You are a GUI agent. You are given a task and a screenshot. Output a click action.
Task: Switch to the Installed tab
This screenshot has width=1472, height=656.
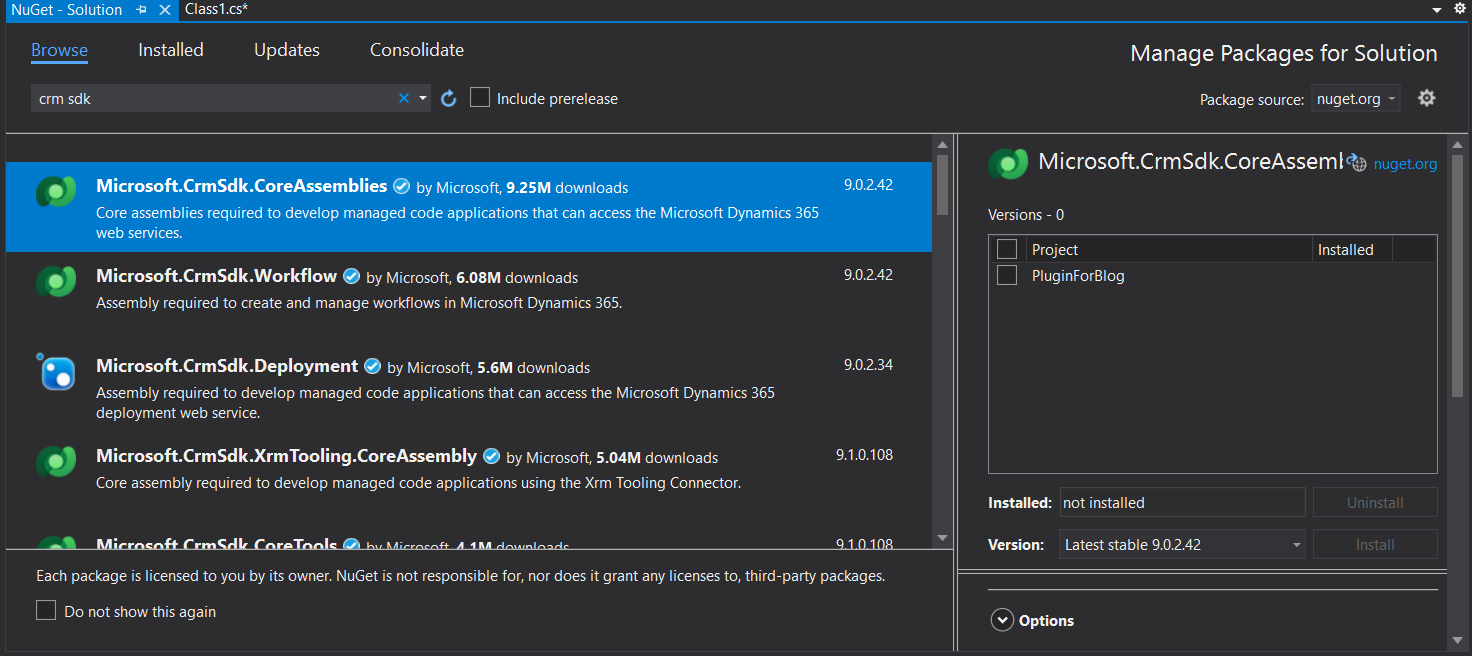(x=171, y=50)
